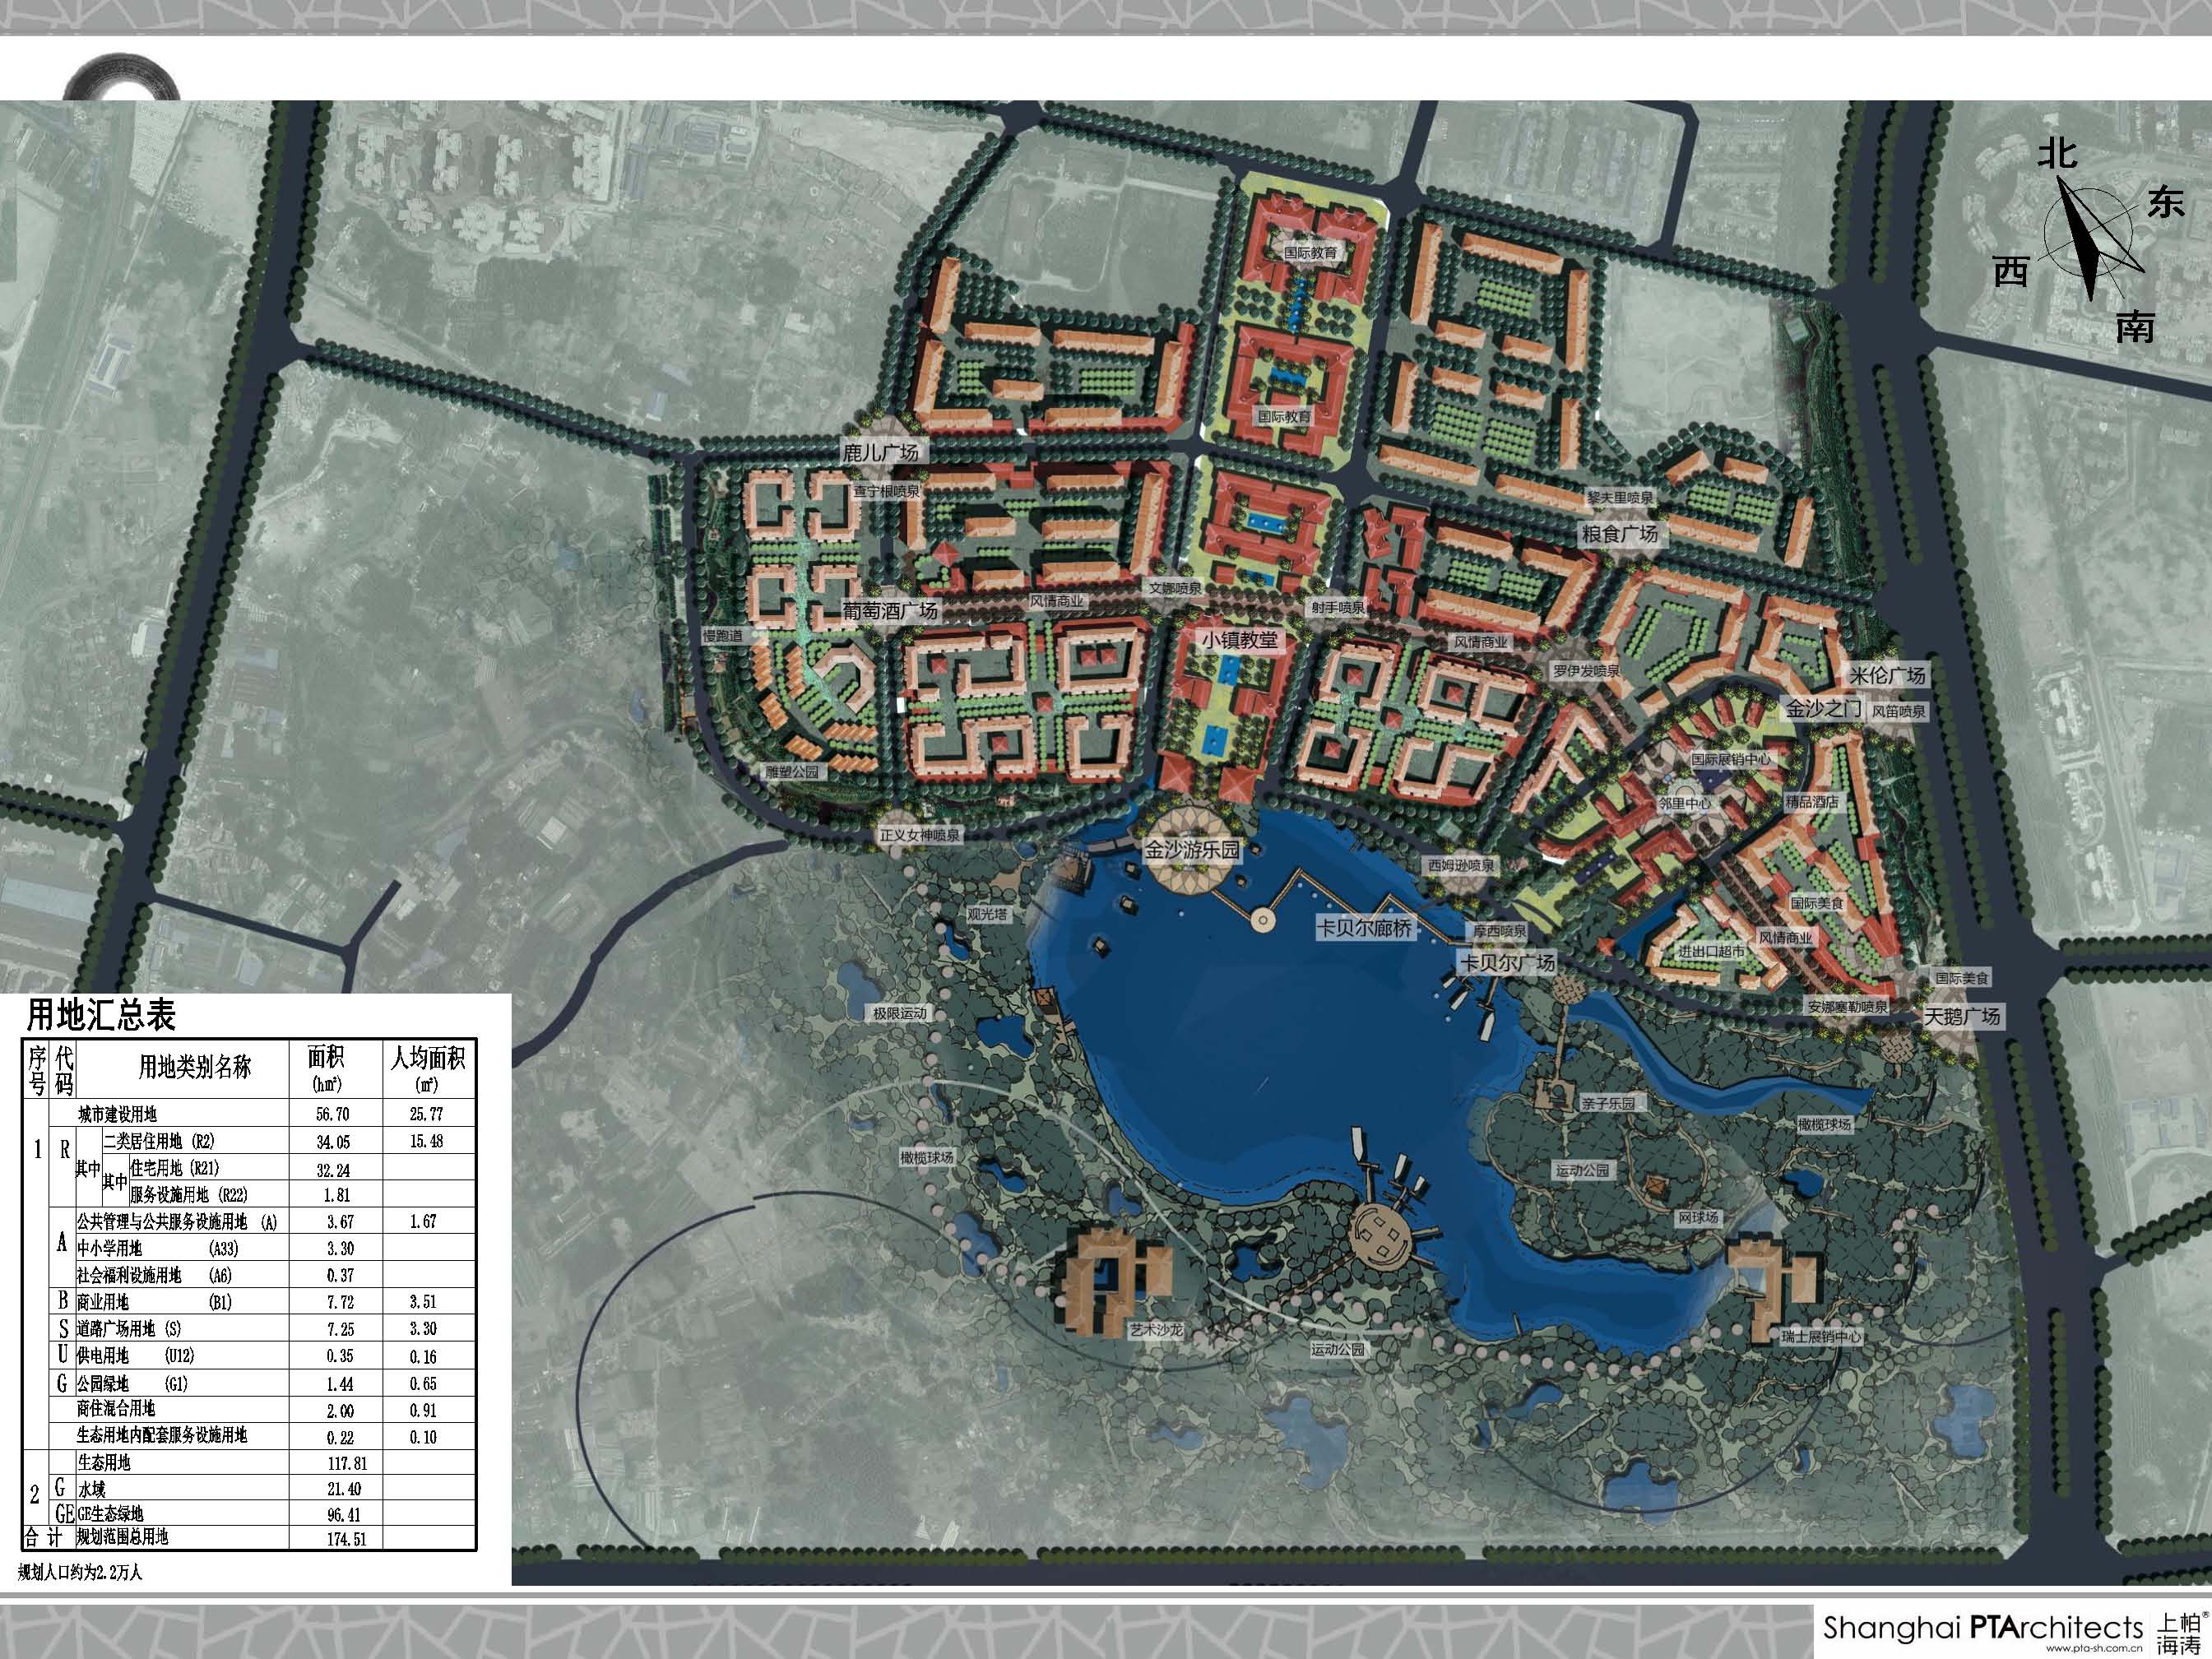
Task: Select the 住宅用地 (R21) row label
Action: pyautogui.click(x=174, y=1168)
